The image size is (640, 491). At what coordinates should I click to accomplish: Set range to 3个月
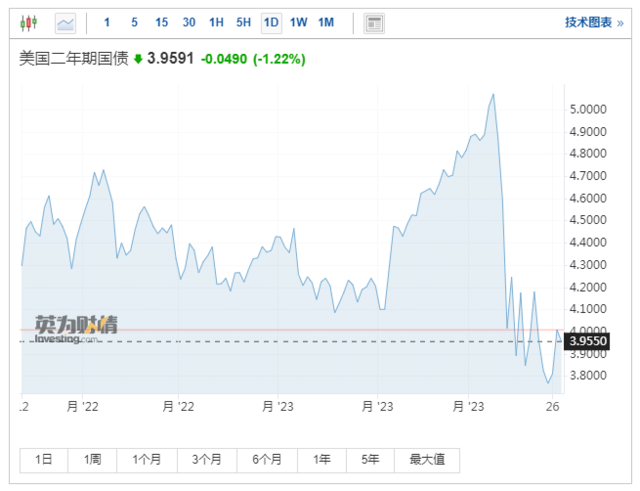point(207,460)
